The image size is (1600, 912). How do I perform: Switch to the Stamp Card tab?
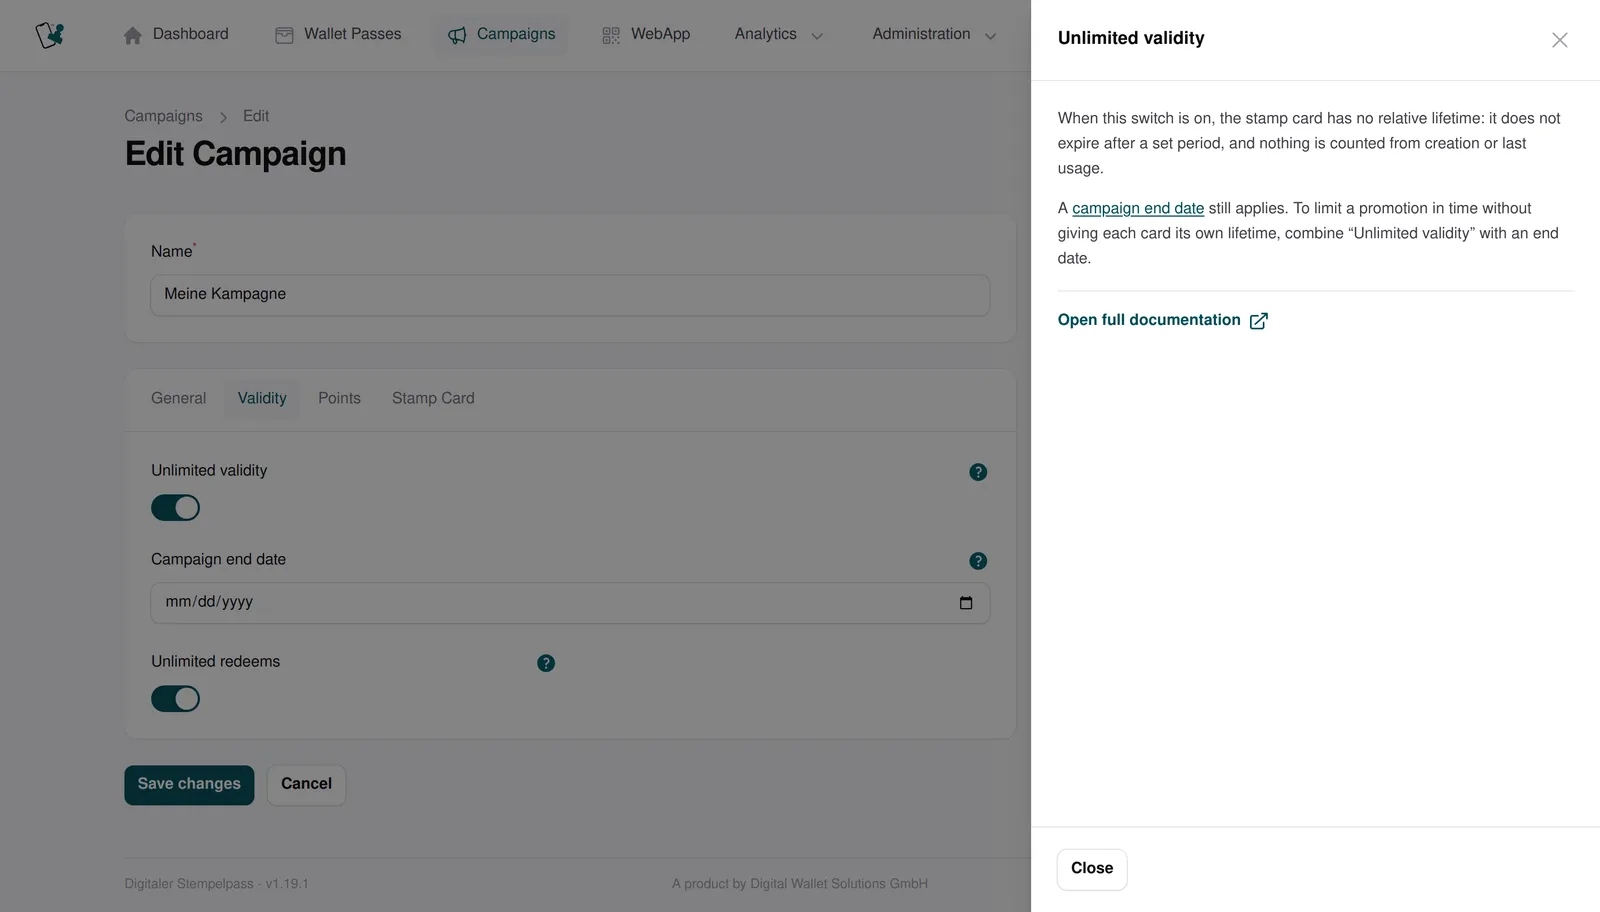point(433,398)
